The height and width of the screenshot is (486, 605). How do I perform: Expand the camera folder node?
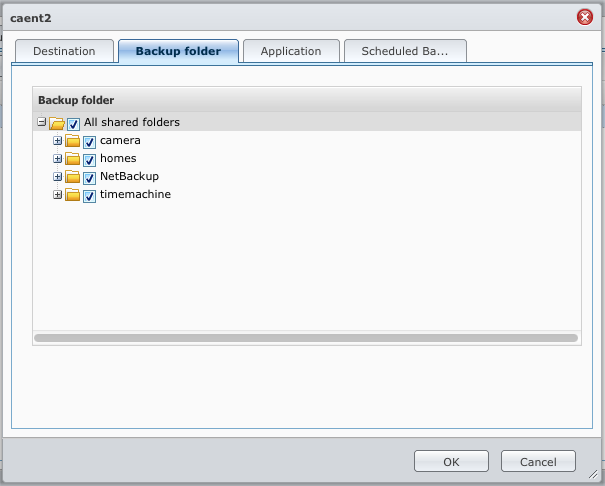tap(57, 141)
